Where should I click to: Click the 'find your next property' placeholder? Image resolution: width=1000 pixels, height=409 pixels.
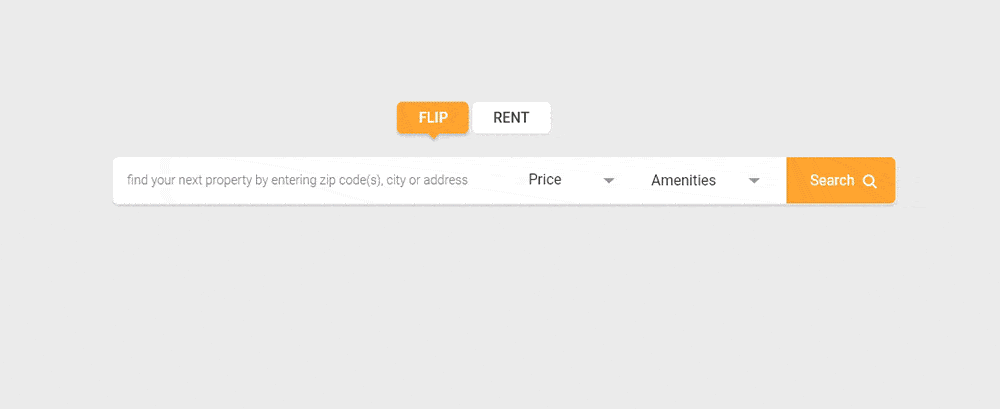pos(297,181)
